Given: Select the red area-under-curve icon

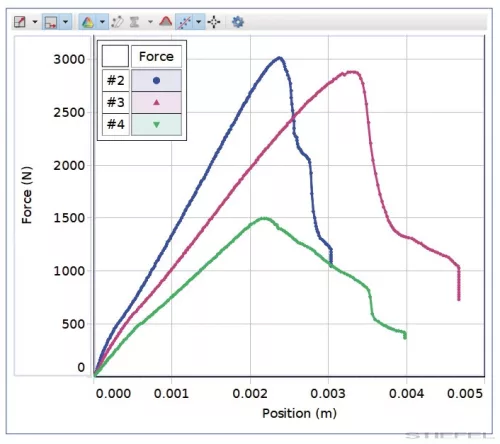Looking at the screenshot, I should coord(166,22).
